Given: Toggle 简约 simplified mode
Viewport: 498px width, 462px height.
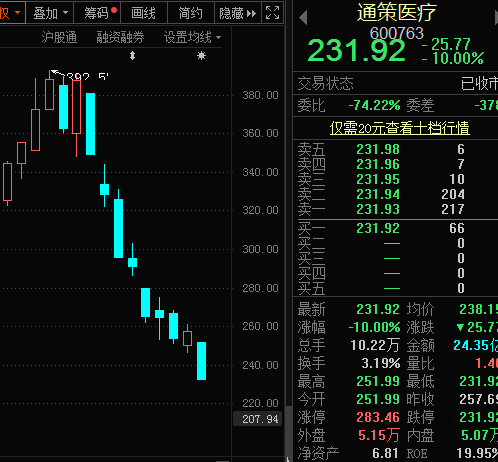Looking at the screenshot, I should (191, 13).
